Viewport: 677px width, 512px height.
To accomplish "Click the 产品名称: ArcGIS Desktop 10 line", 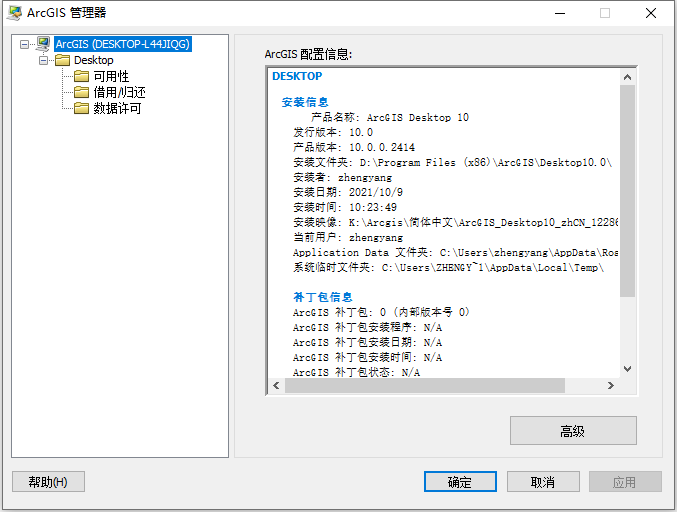I will (x=390, y=117).
